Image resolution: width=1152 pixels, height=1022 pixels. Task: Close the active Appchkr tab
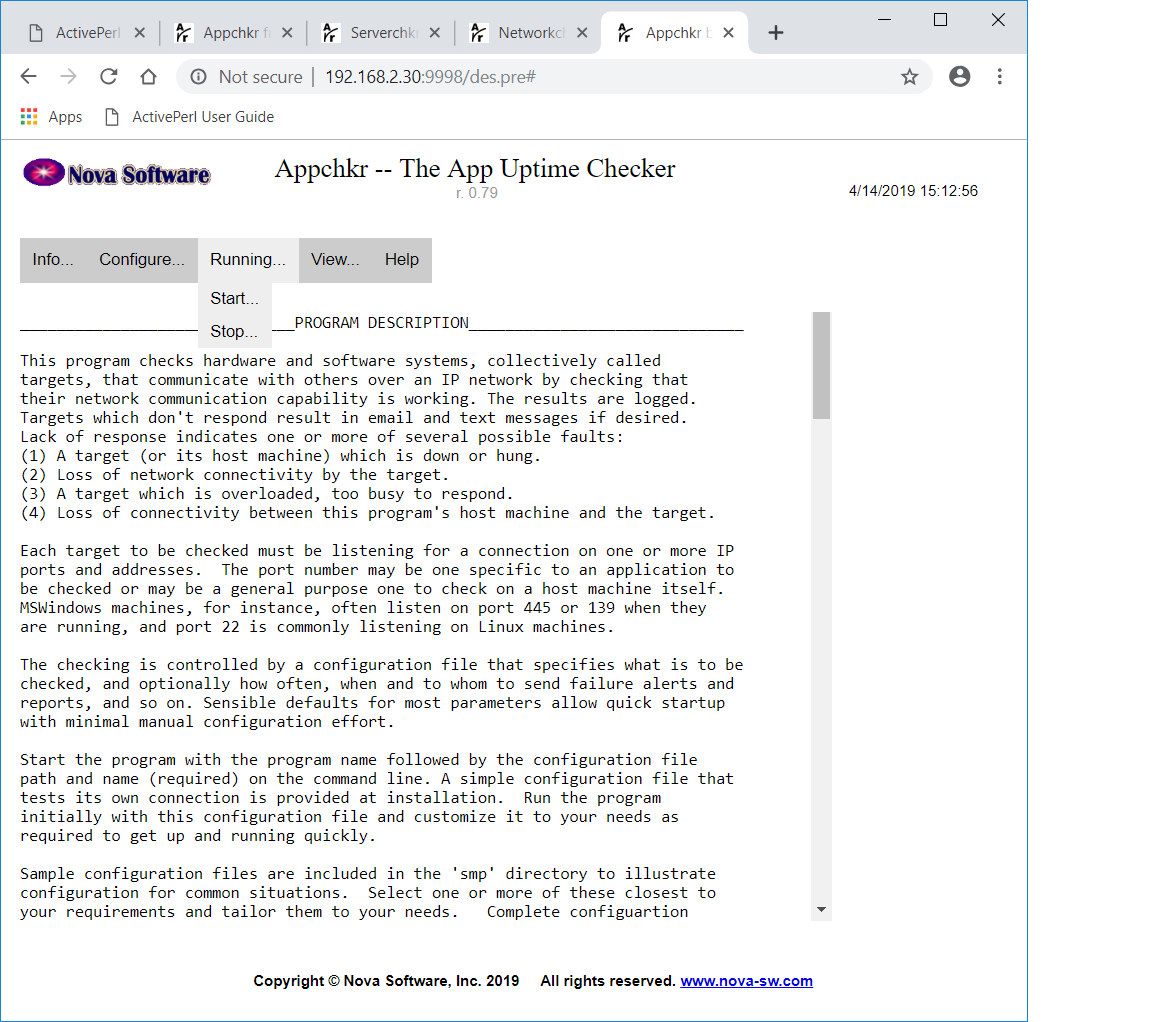tap(728, 32)
